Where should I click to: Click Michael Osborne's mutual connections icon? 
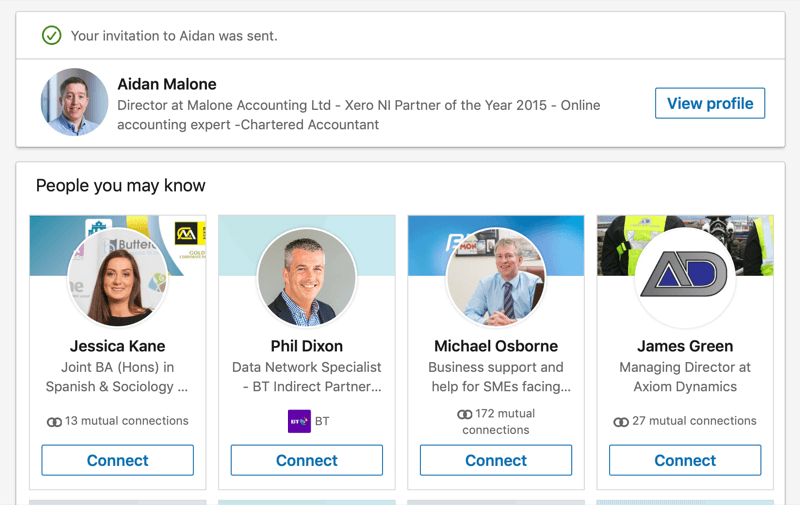pos(464,414)
